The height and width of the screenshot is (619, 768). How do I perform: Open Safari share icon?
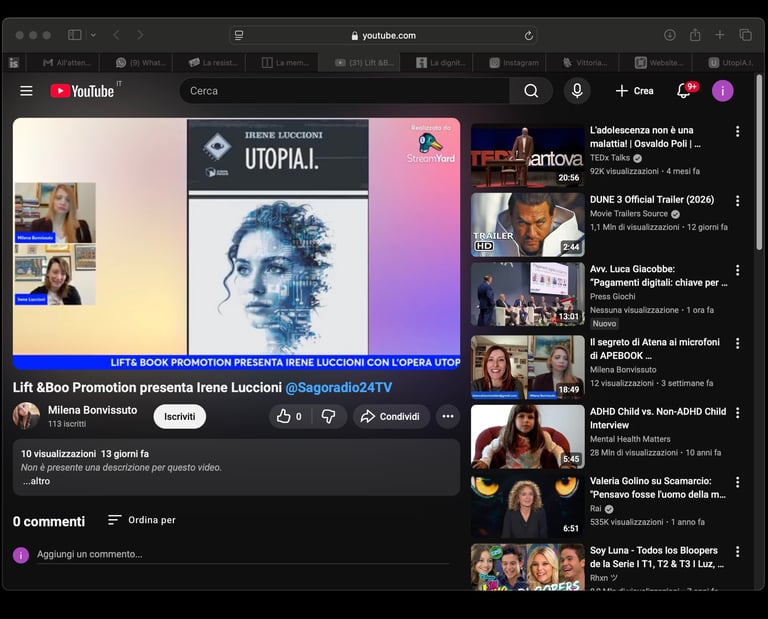coord(695,35)
